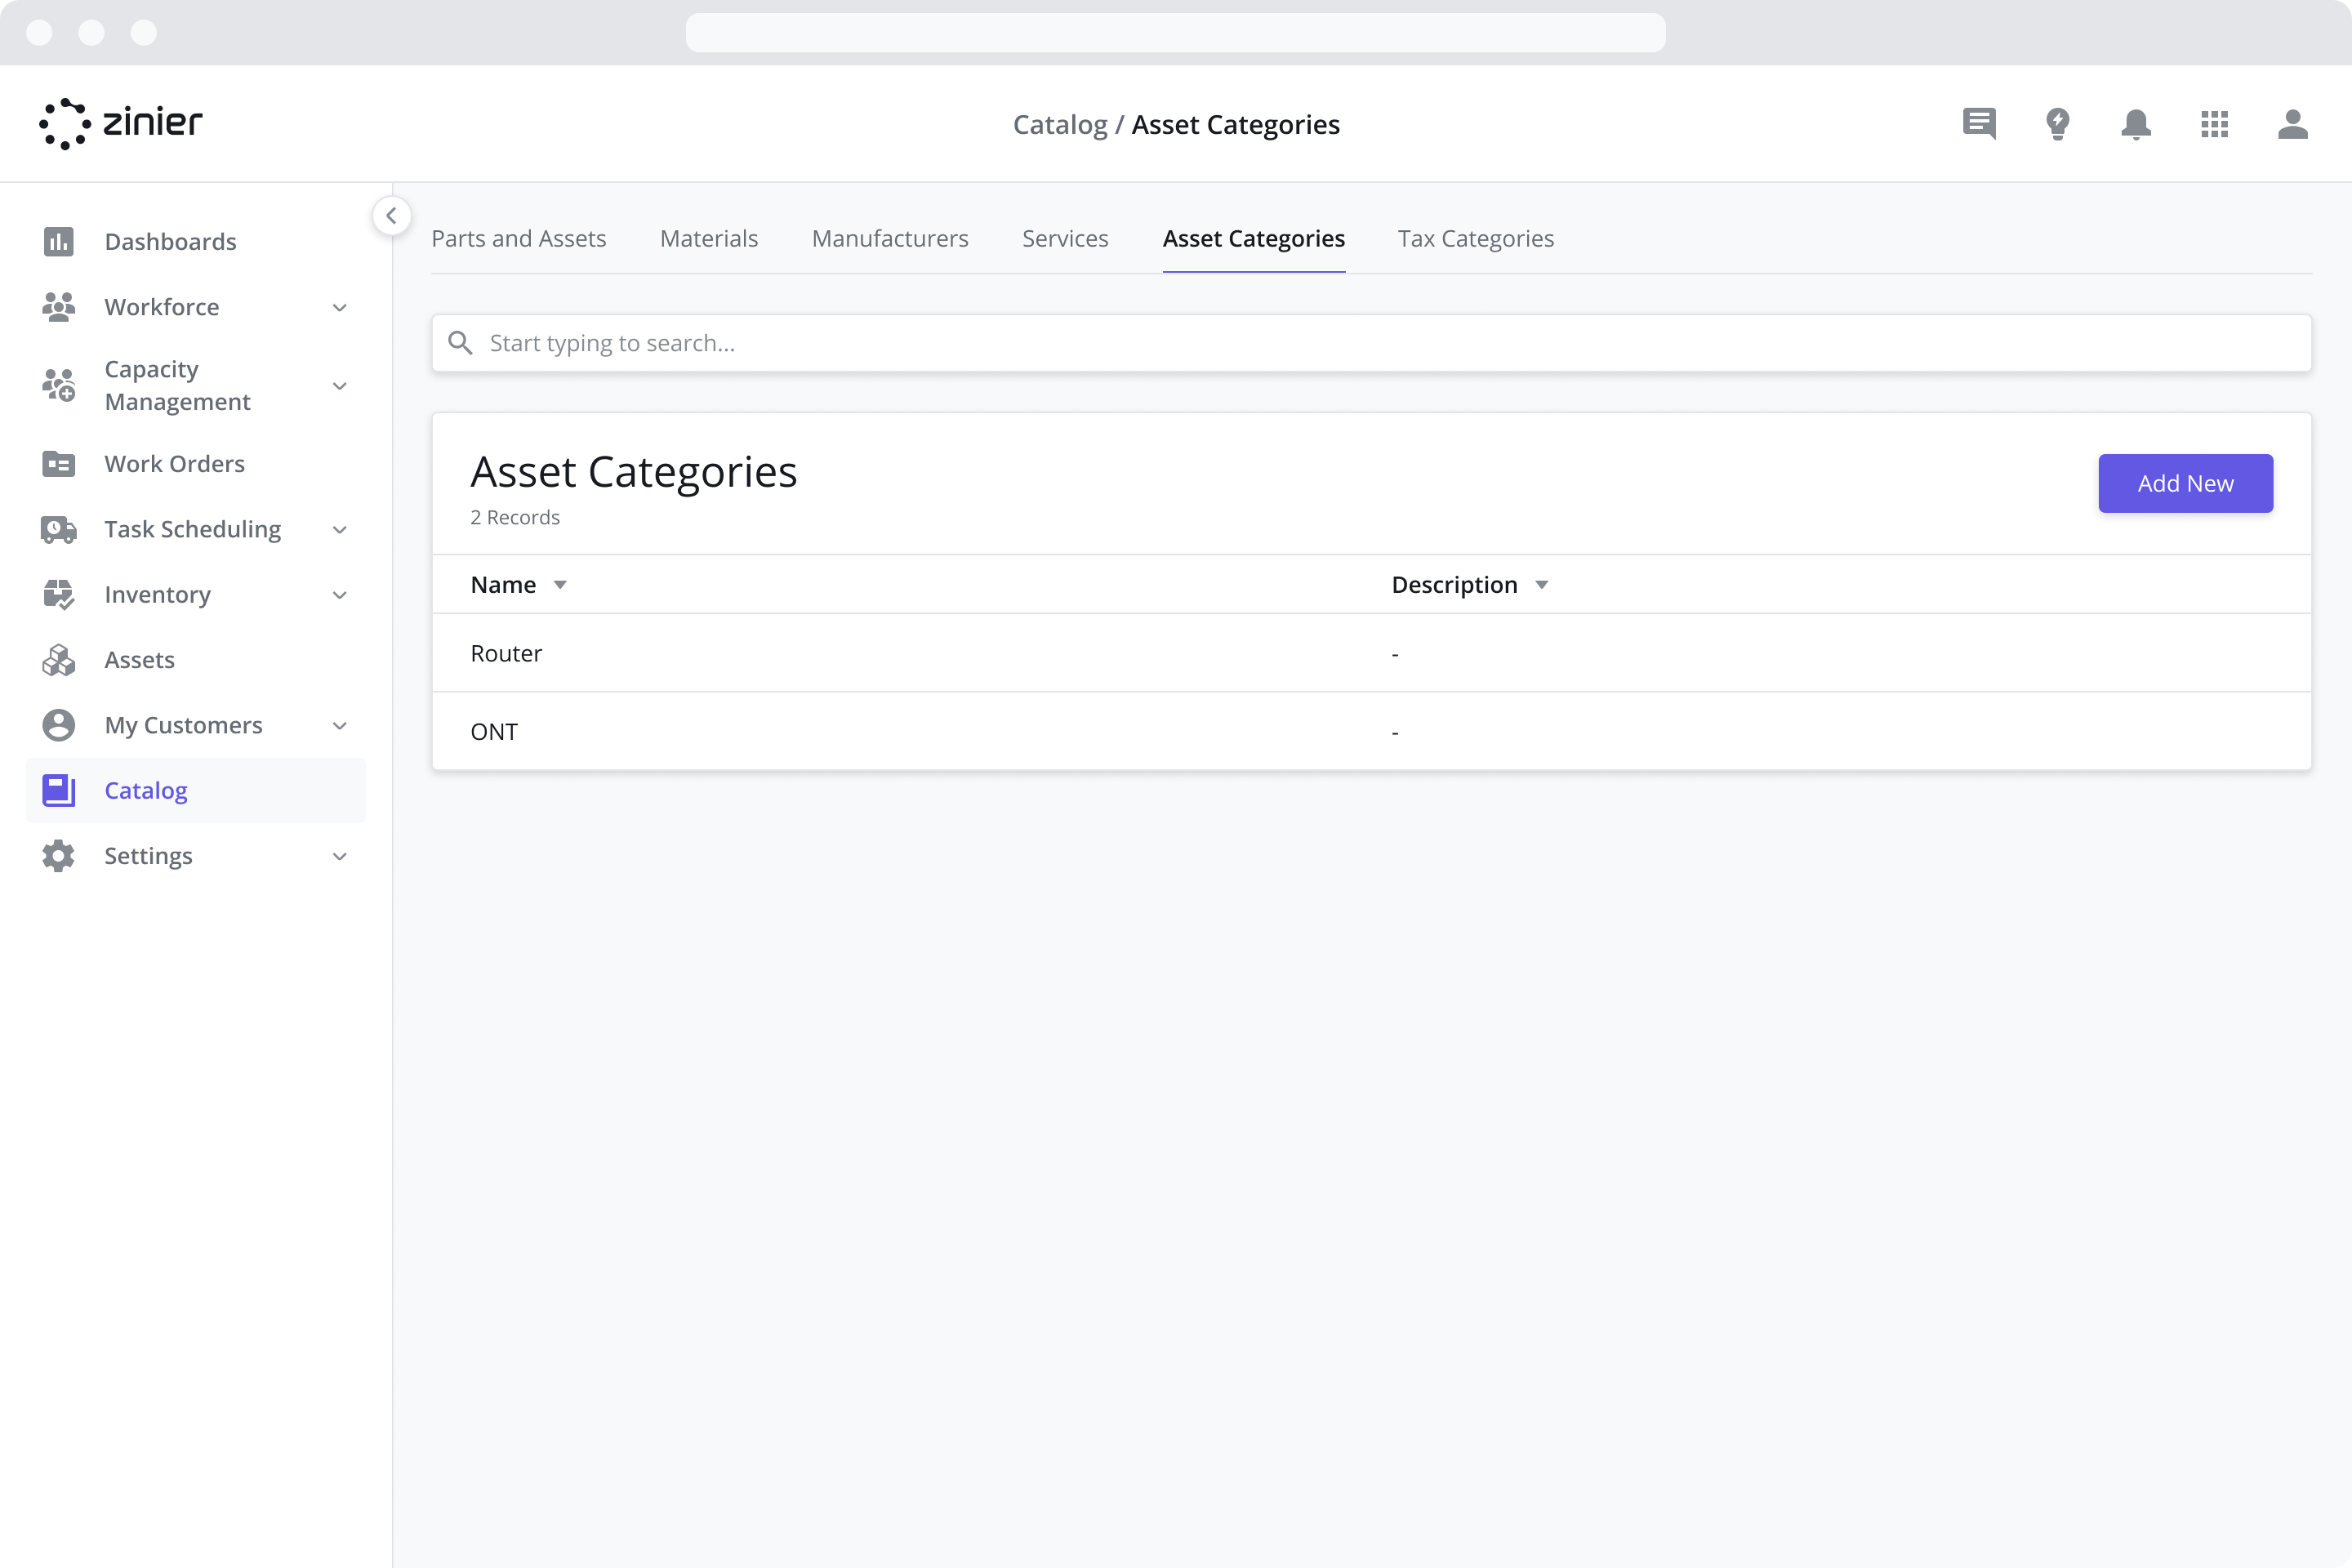
Task: Click the Task Scheduling truck icon
Action: click(x=59, y=529)
